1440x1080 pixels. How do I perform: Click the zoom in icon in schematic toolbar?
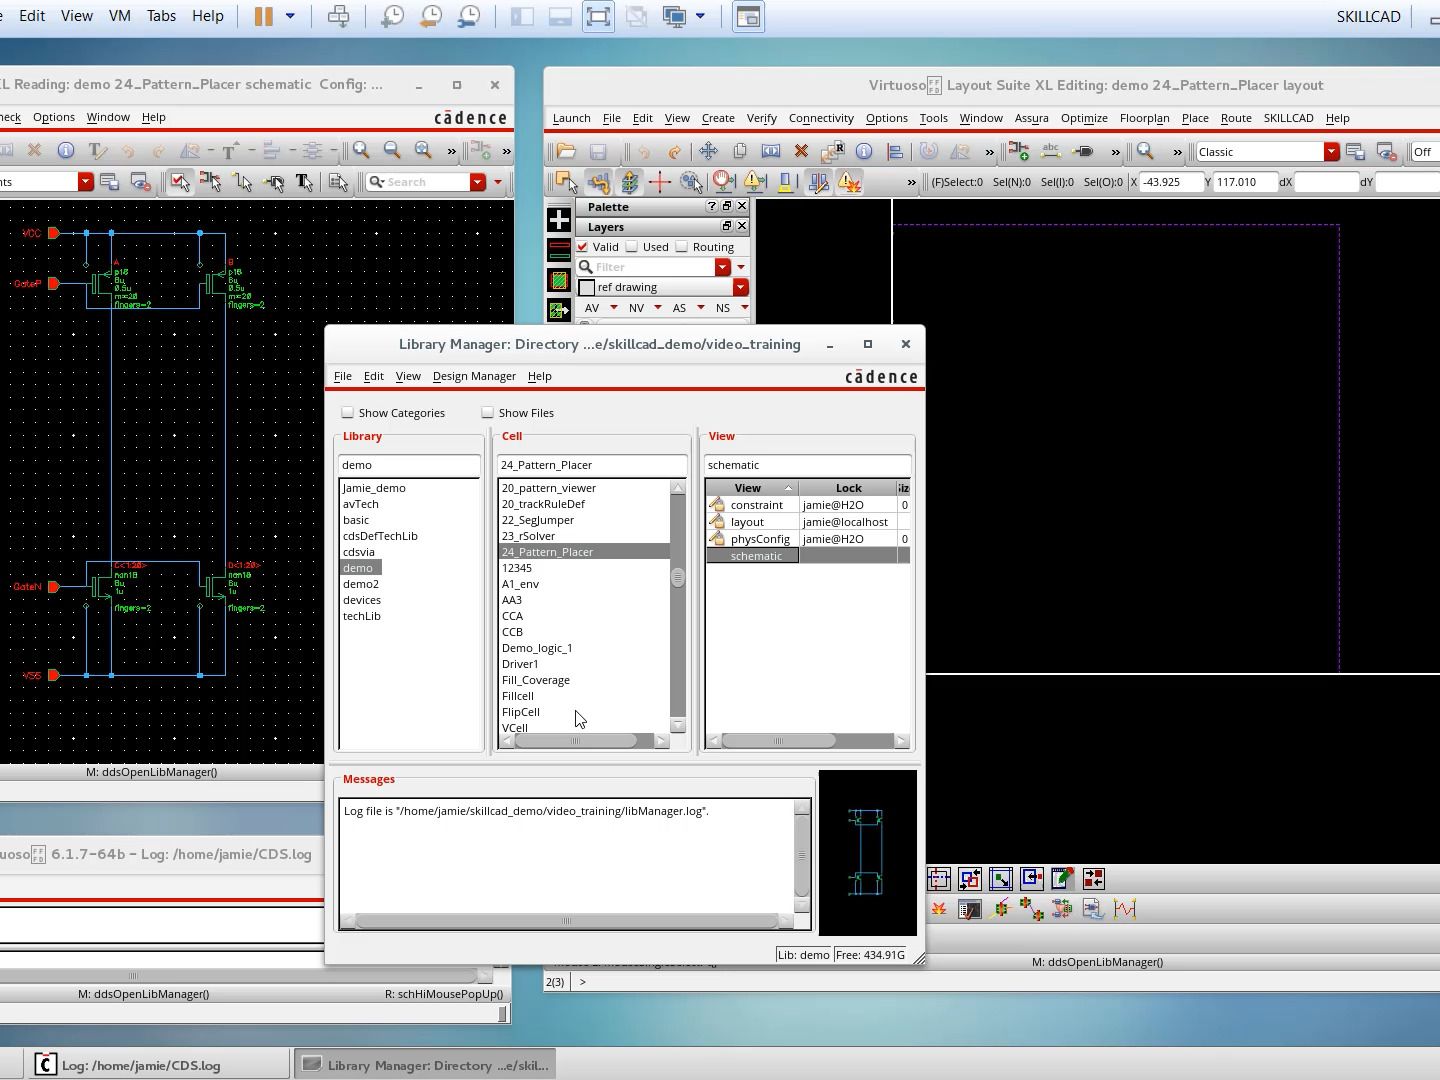pyautogui.click(x=361, y=150)
